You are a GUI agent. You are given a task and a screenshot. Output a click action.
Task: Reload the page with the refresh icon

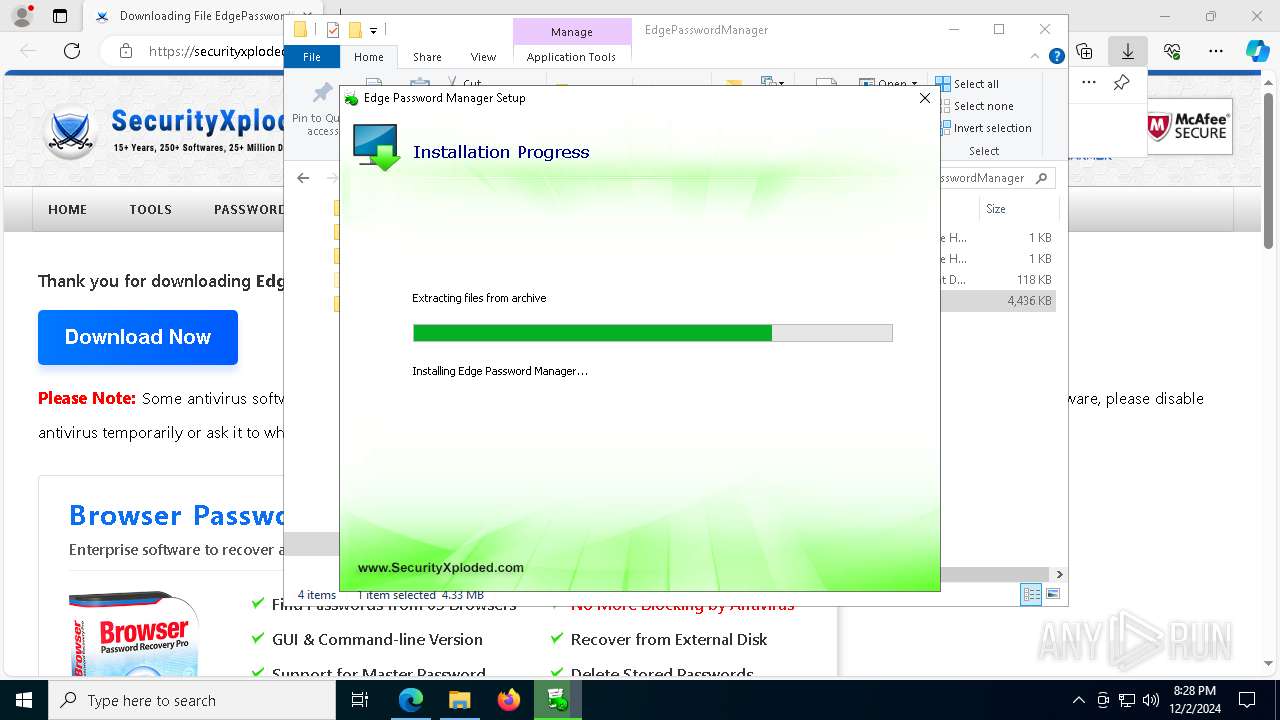point(72,51)
